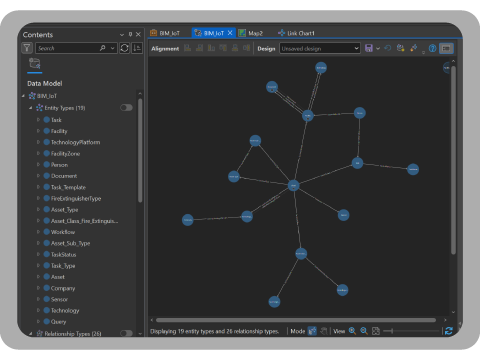The image size is (480, 360).
Task: Click the select mode icon next to Mode
Action: point(312,331)
